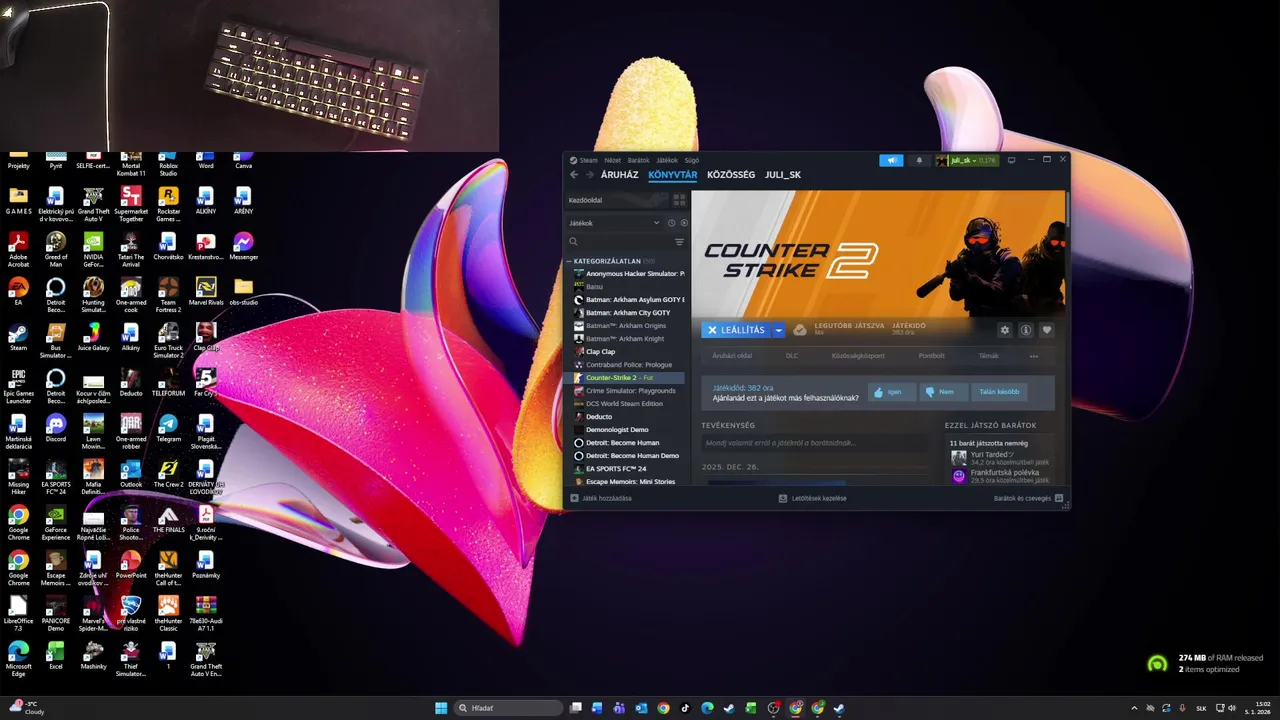Screen dimensions: 1280x720
Task: Open Steam notifications bell
Action: [919, 160]
